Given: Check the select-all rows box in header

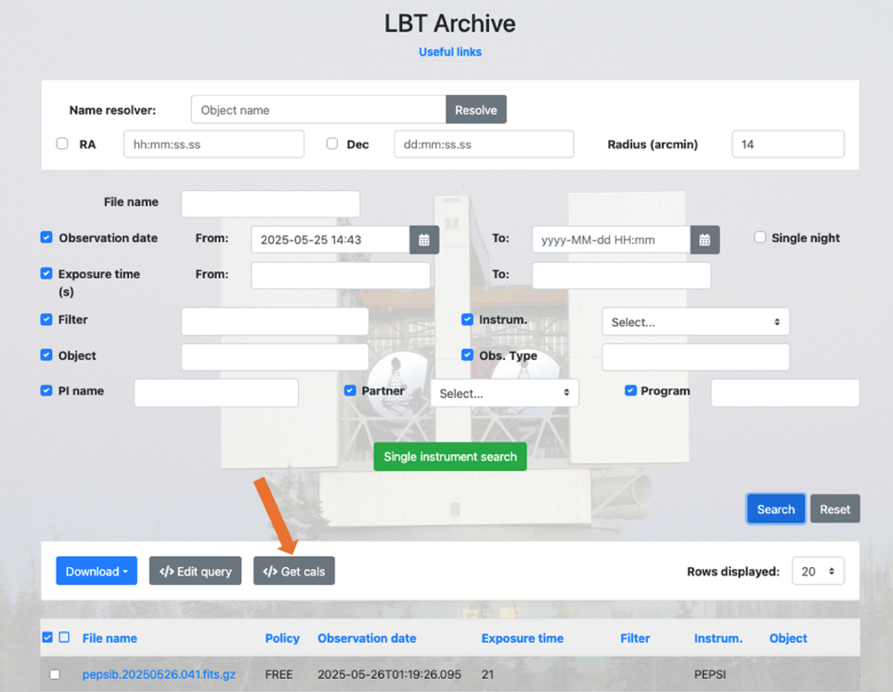Looking at the screenshot, I should click(47, 638).
